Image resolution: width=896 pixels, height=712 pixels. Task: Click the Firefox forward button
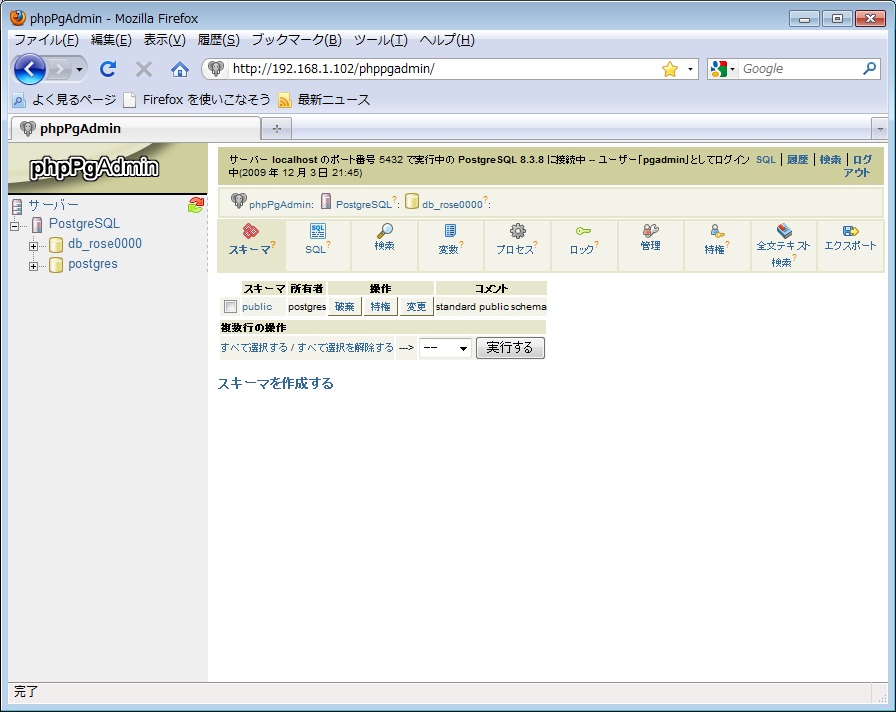pos(58,70)
